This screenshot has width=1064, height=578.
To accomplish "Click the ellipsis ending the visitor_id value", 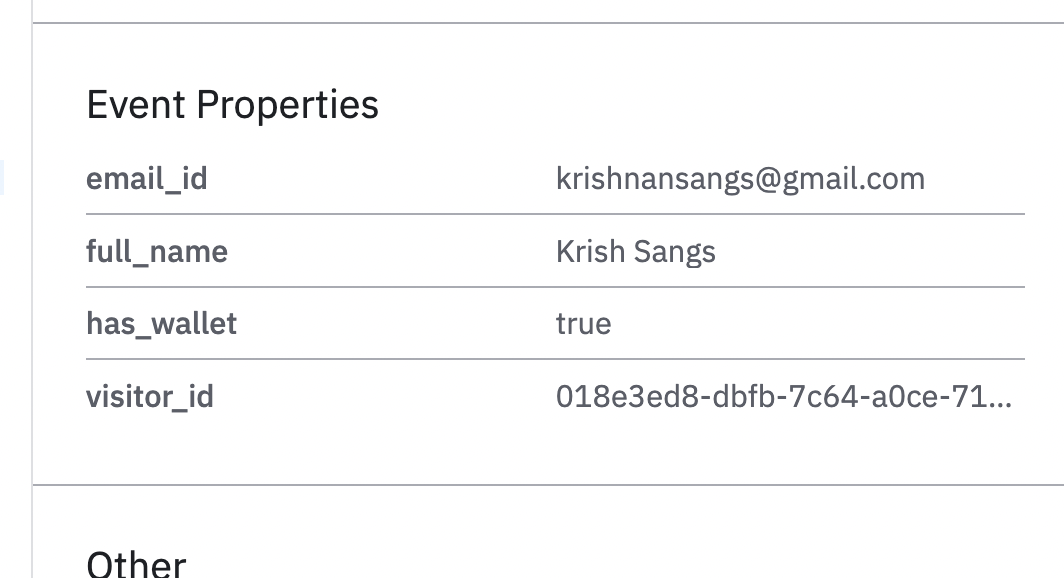I will (x=1001, y=400).
